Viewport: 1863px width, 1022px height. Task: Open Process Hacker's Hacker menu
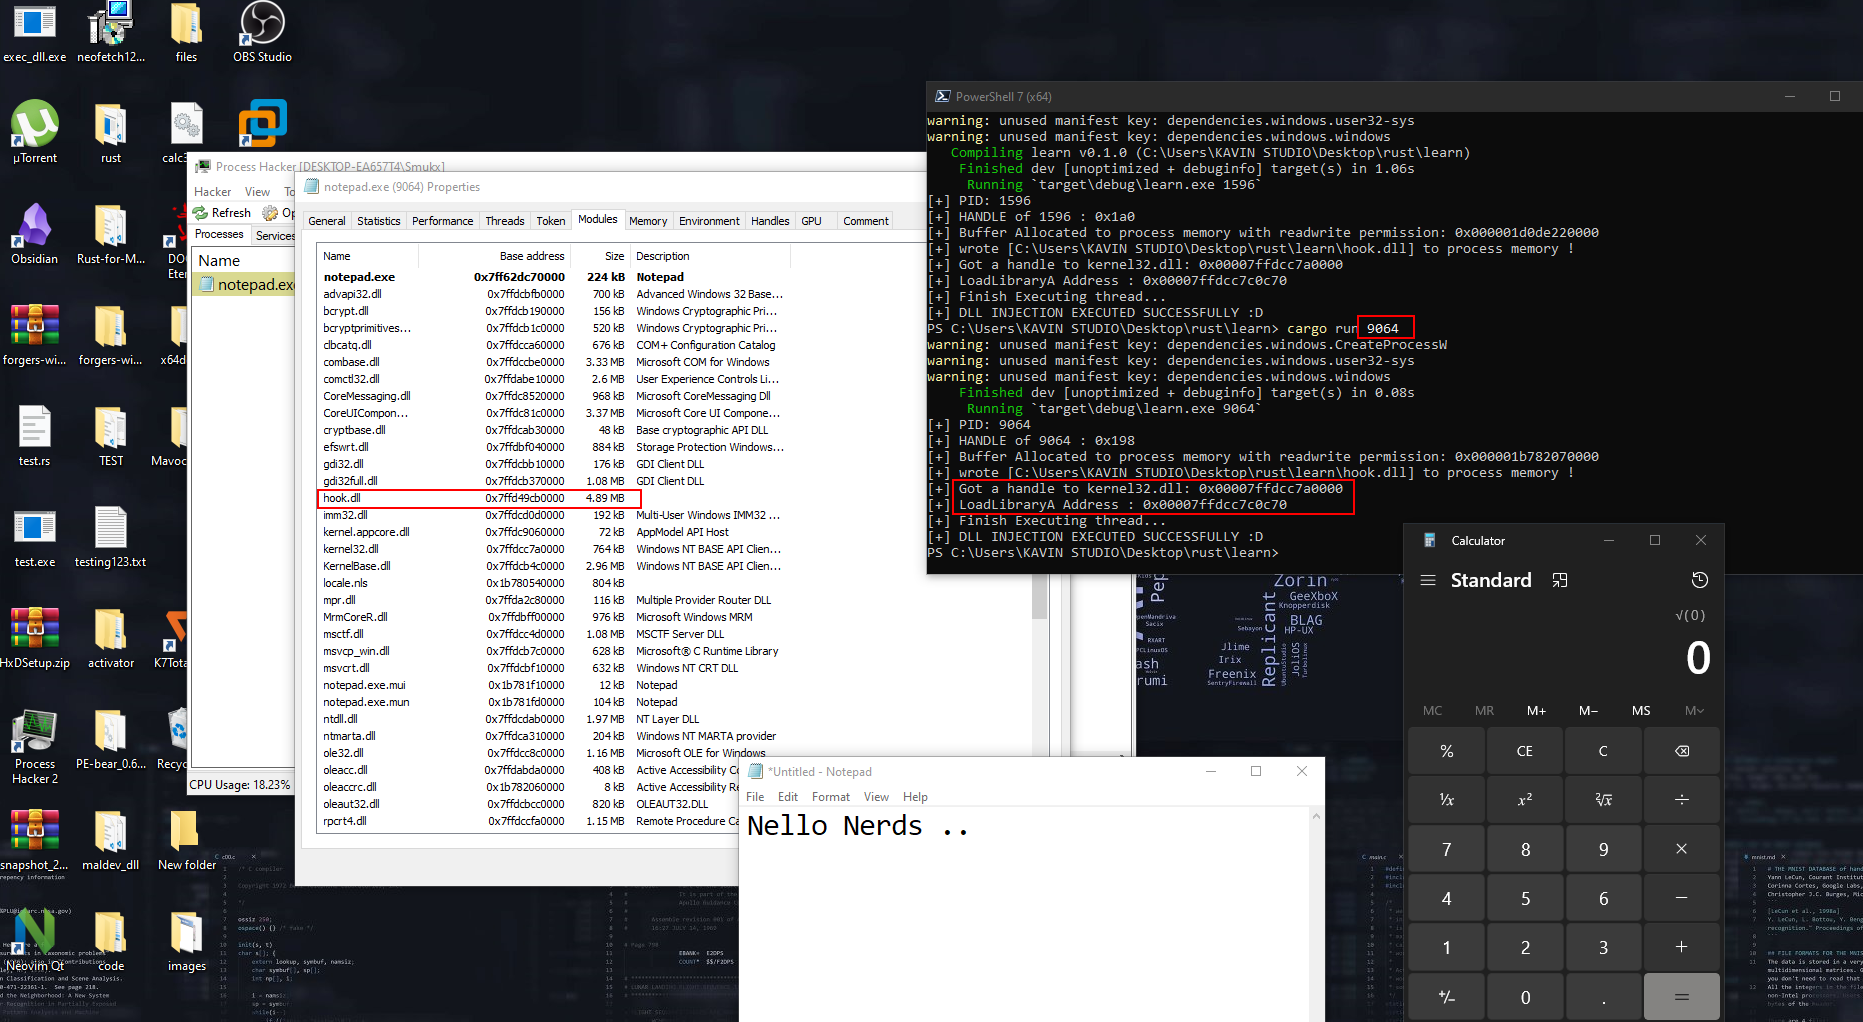(x=212, y=192)
